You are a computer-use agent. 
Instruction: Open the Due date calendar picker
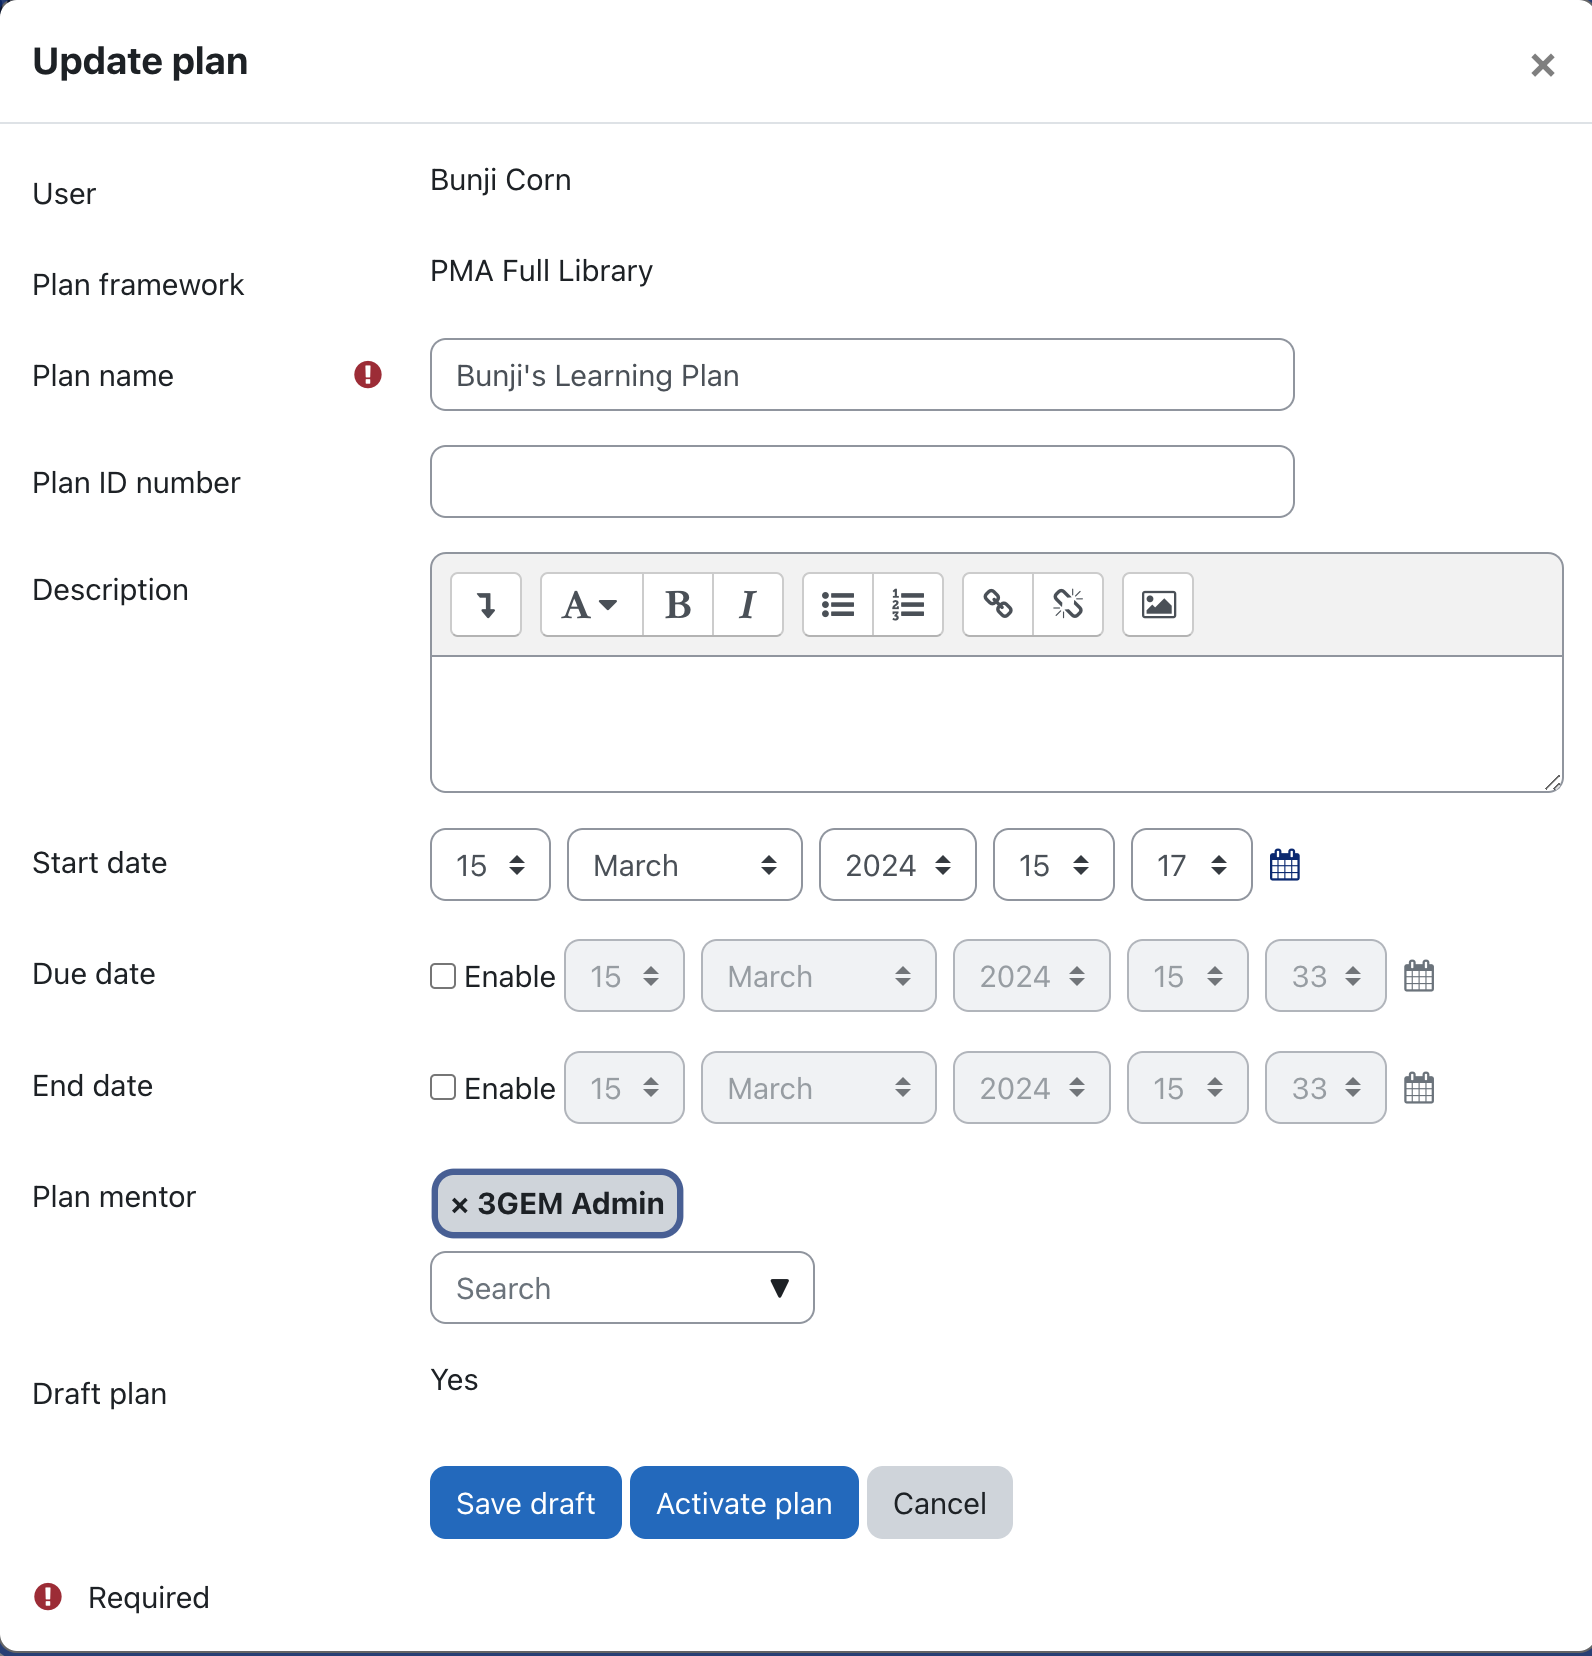(x=1419, y=976)
